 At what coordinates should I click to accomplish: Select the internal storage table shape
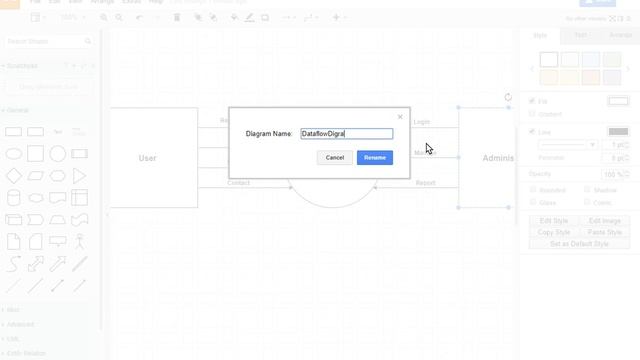[x=79, y=198]
